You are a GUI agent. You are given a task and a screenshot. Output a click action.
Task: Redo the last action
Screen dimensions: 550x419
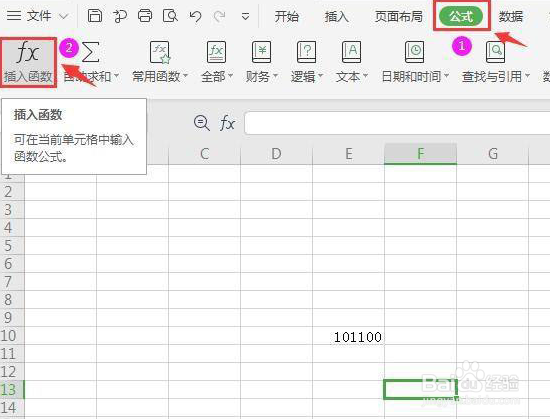pos(220,16)
